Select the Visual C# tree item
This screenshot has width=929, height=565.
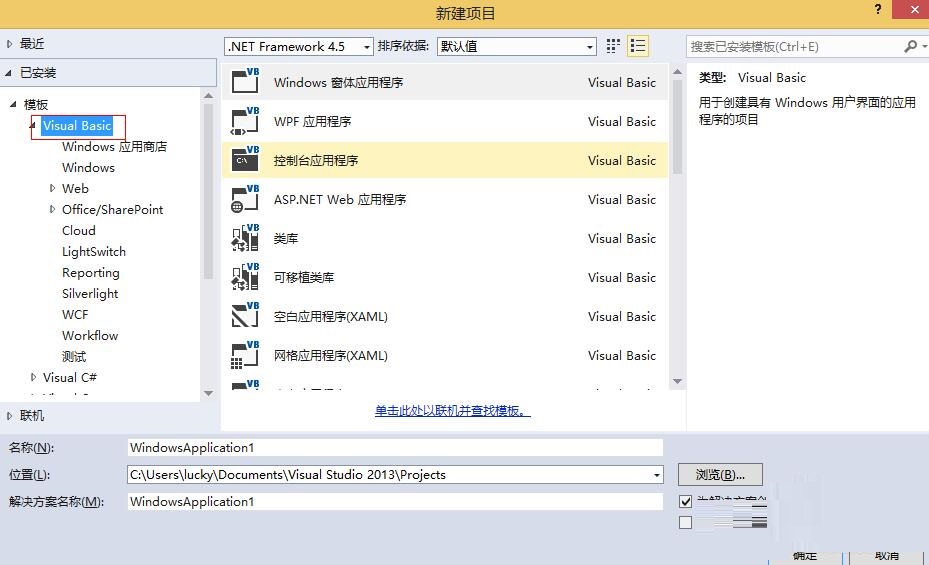[x=69, y=377]
